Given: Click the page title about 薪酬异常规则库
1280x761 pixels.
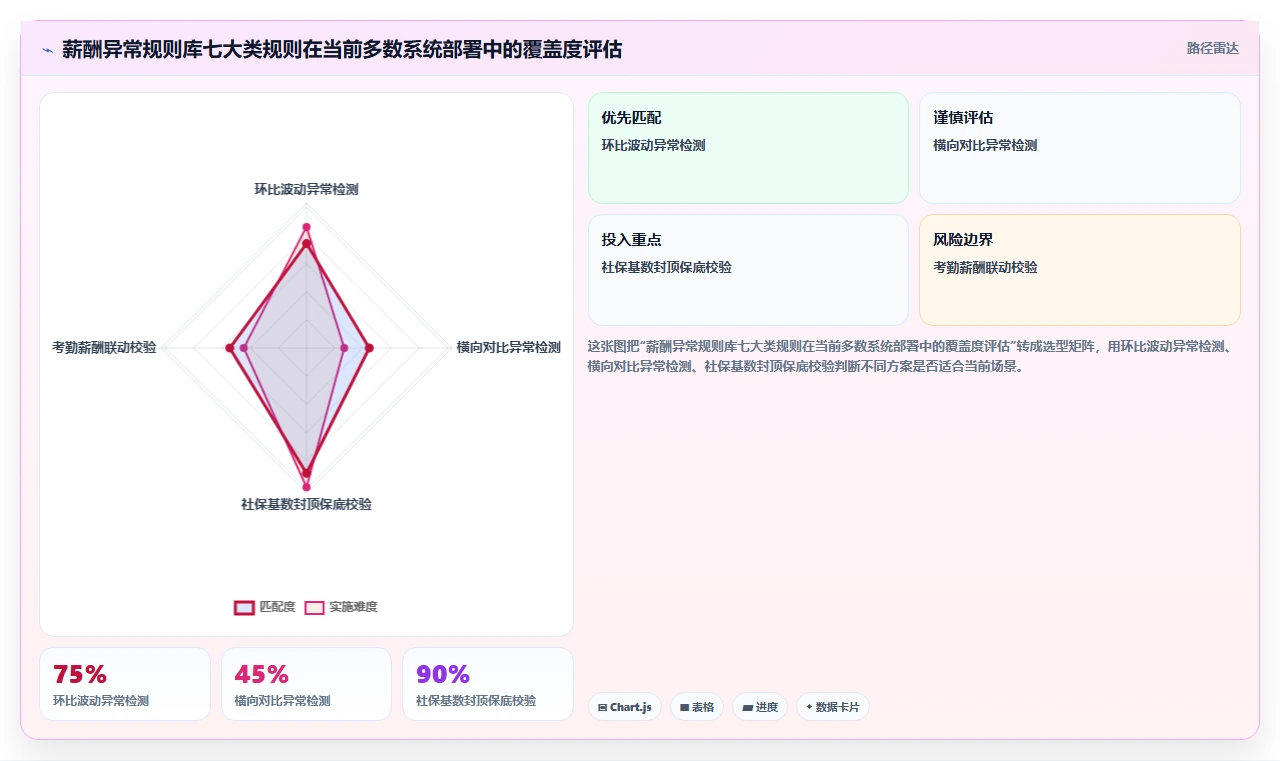Looking at the screenshot, I should 342,50.
